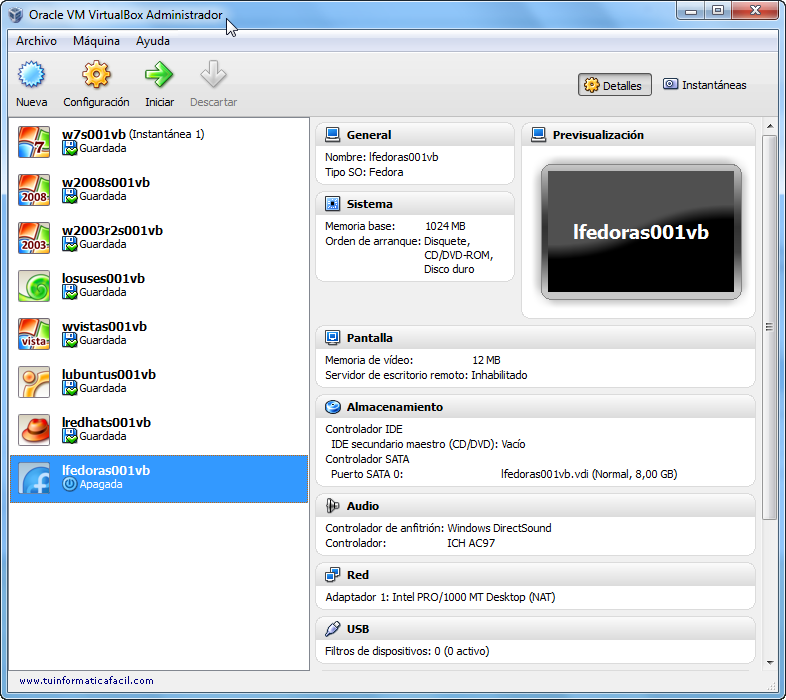Click 'Servidor de escritorio remoto: Inhabilitado'
This screenshot has width=786, height=700.
tap(426, 375)
